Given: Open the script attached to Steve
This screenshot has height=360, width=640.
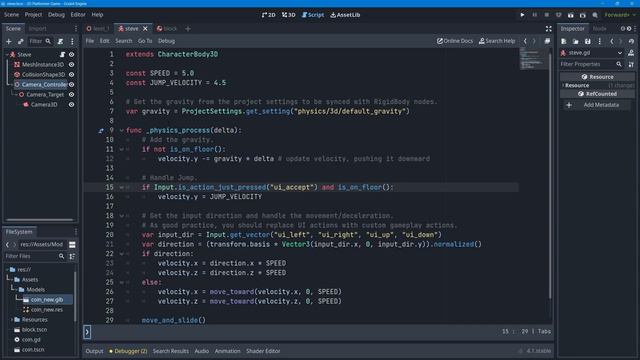Looking at the screenshot, I should [62, 54].
